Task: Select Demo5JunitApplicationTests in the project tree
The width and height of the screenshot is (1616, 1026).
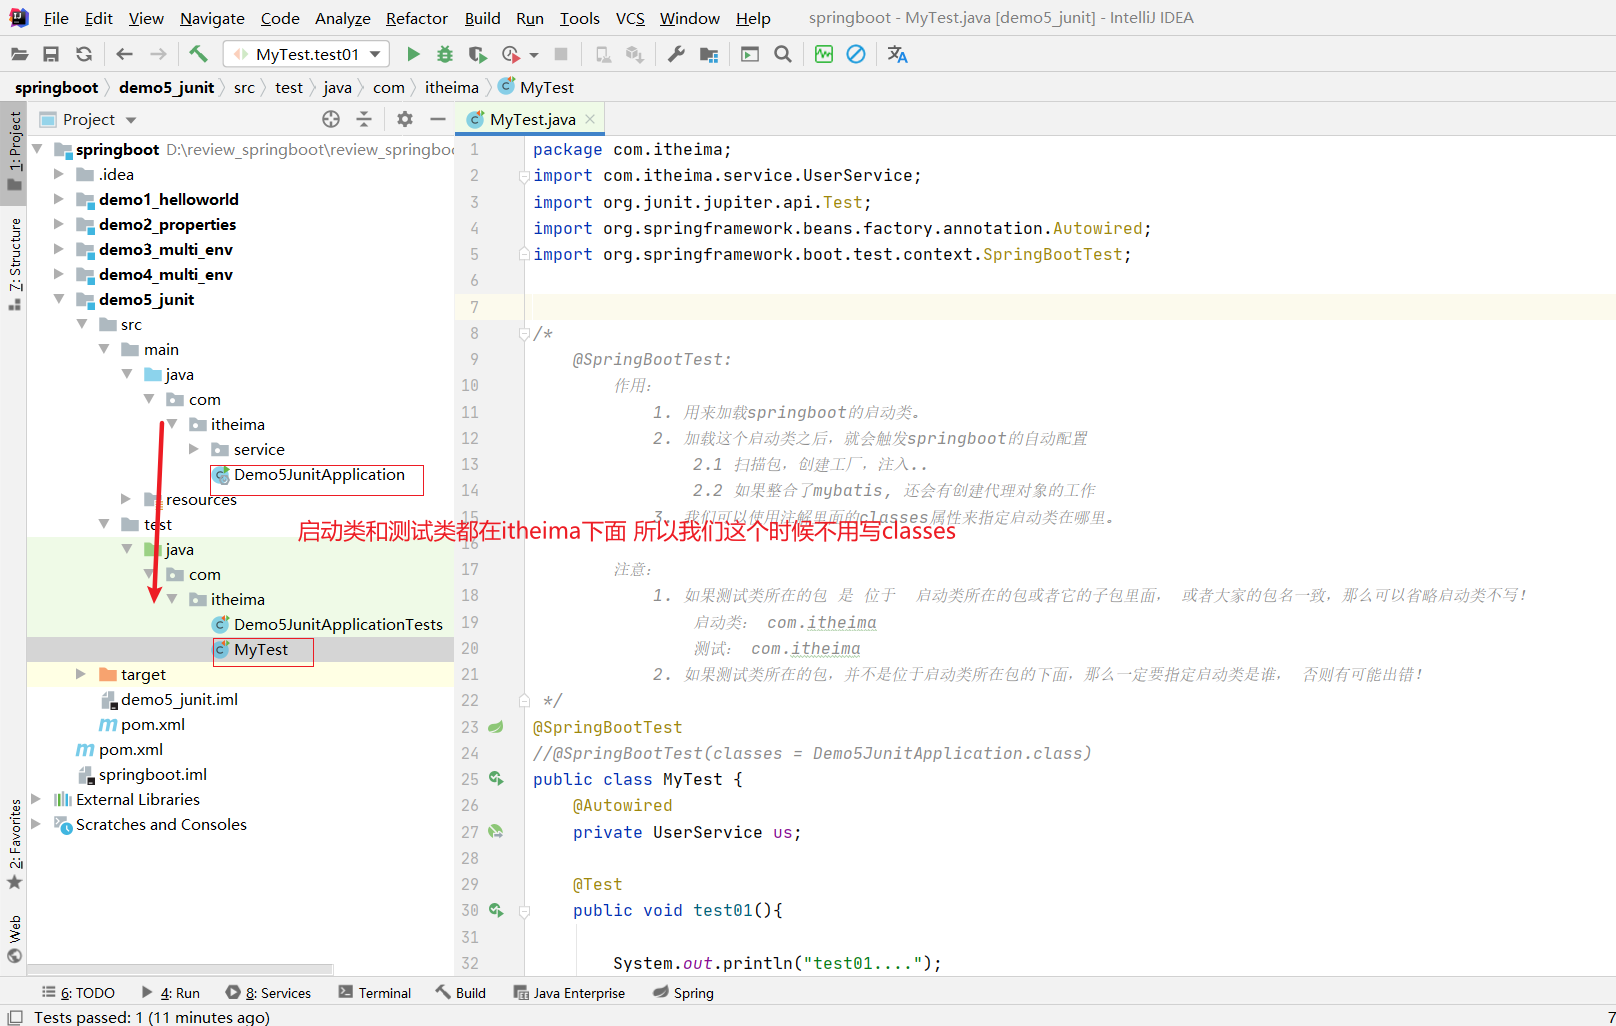Action: point(338,624)
